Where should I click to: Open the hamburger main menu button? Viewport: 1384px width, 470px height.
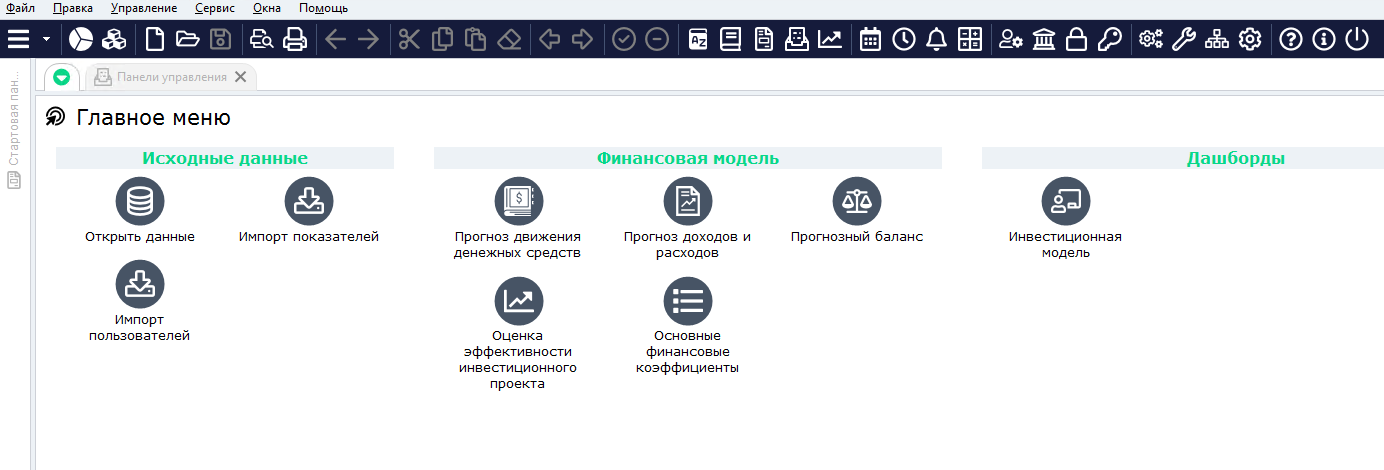19,39
